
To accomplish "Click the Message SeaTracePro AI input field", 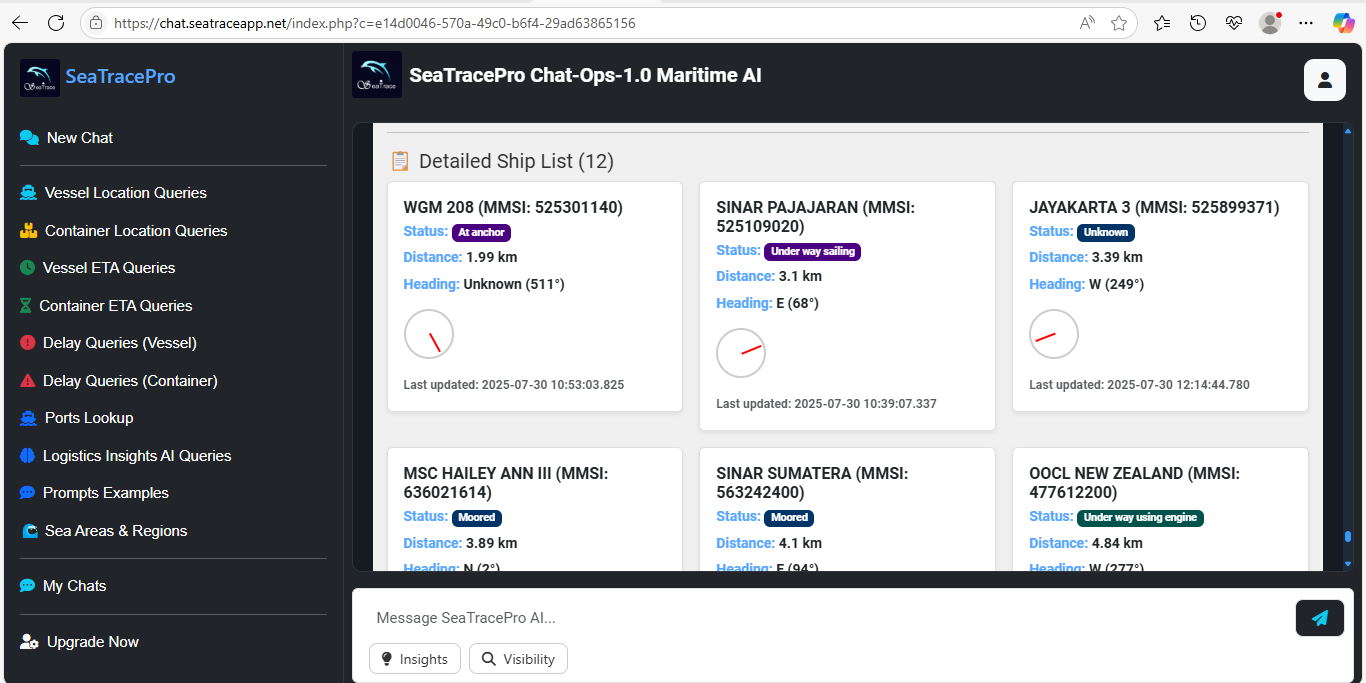I will tap(826, 618).
